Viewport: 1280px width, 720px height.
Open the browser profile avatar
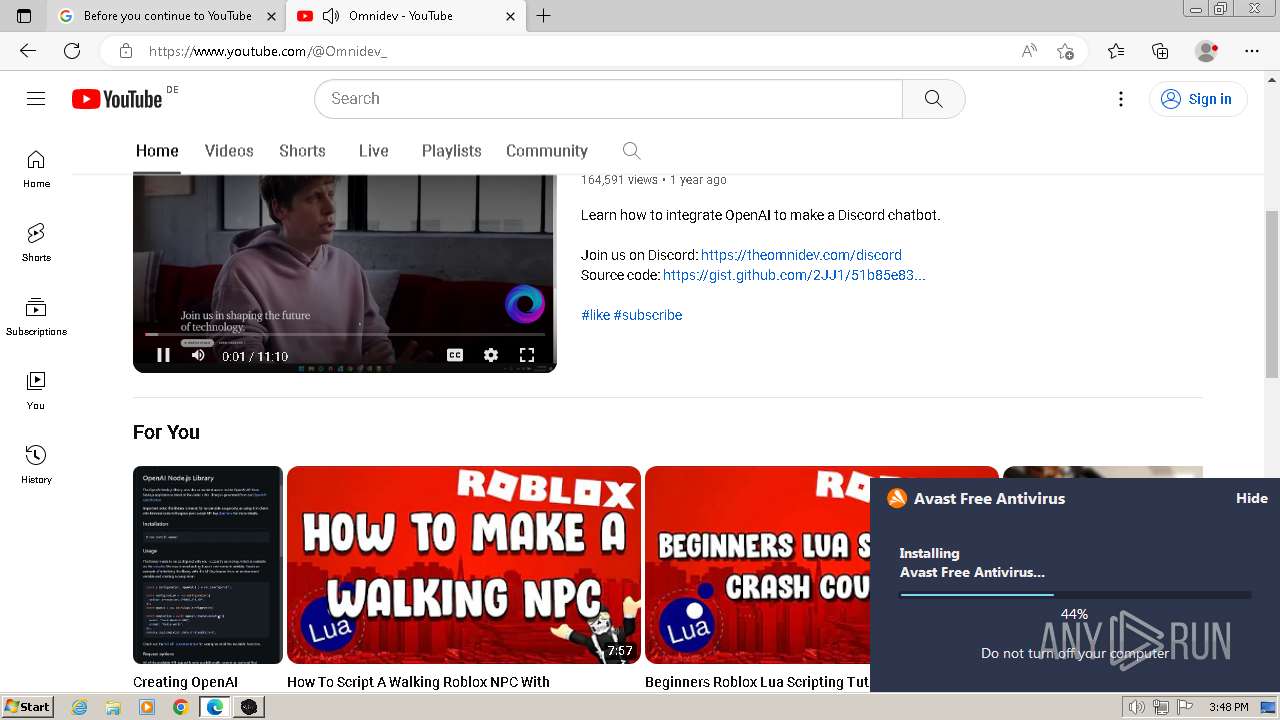pos(1207,51)
